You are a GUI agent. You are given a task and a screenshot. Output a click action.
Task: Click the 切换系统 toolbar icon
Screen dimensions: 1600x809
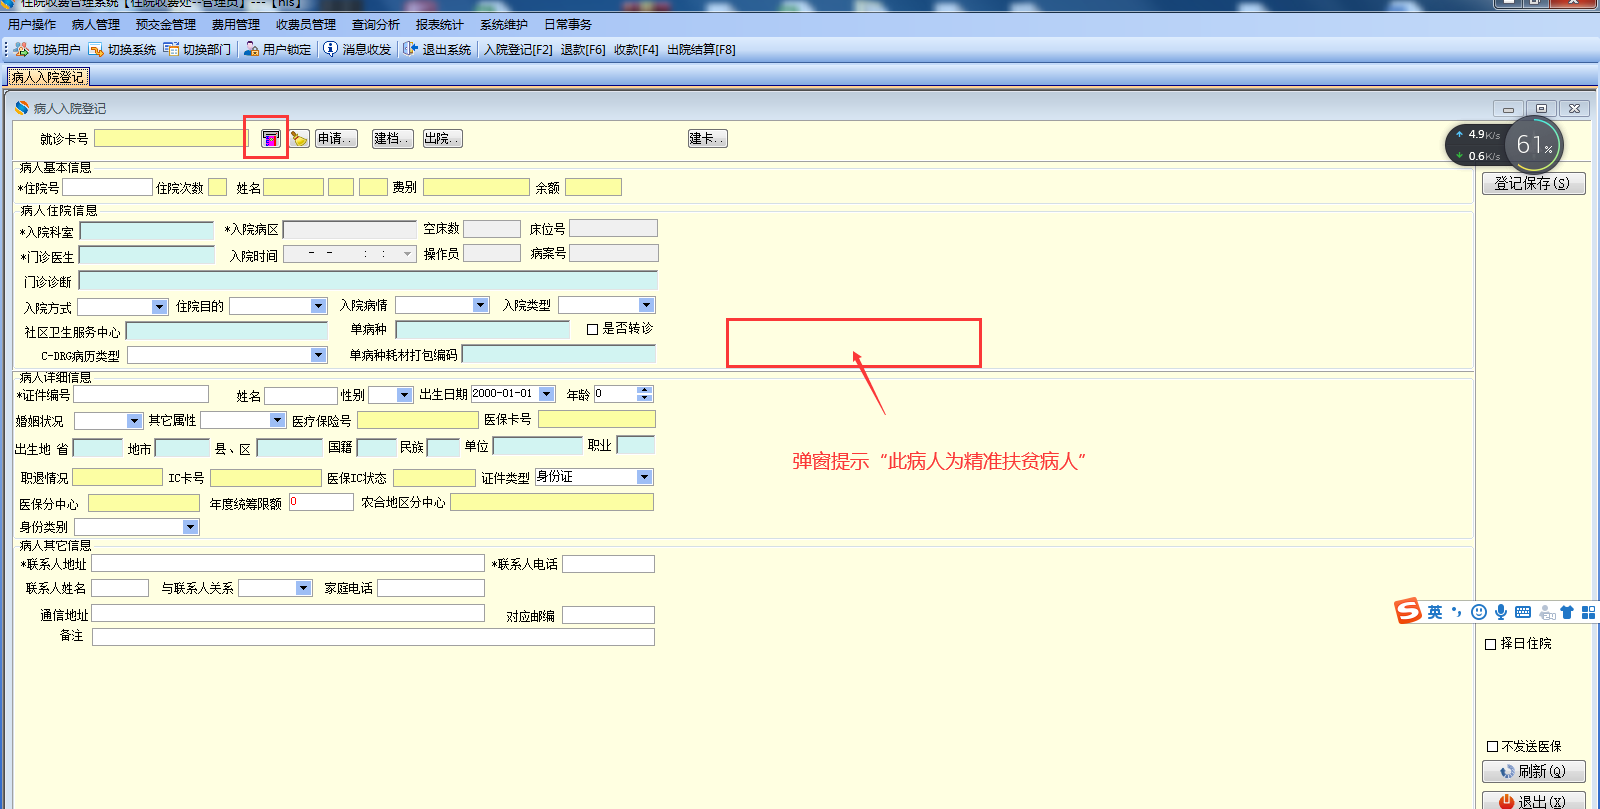click(96, 49)
